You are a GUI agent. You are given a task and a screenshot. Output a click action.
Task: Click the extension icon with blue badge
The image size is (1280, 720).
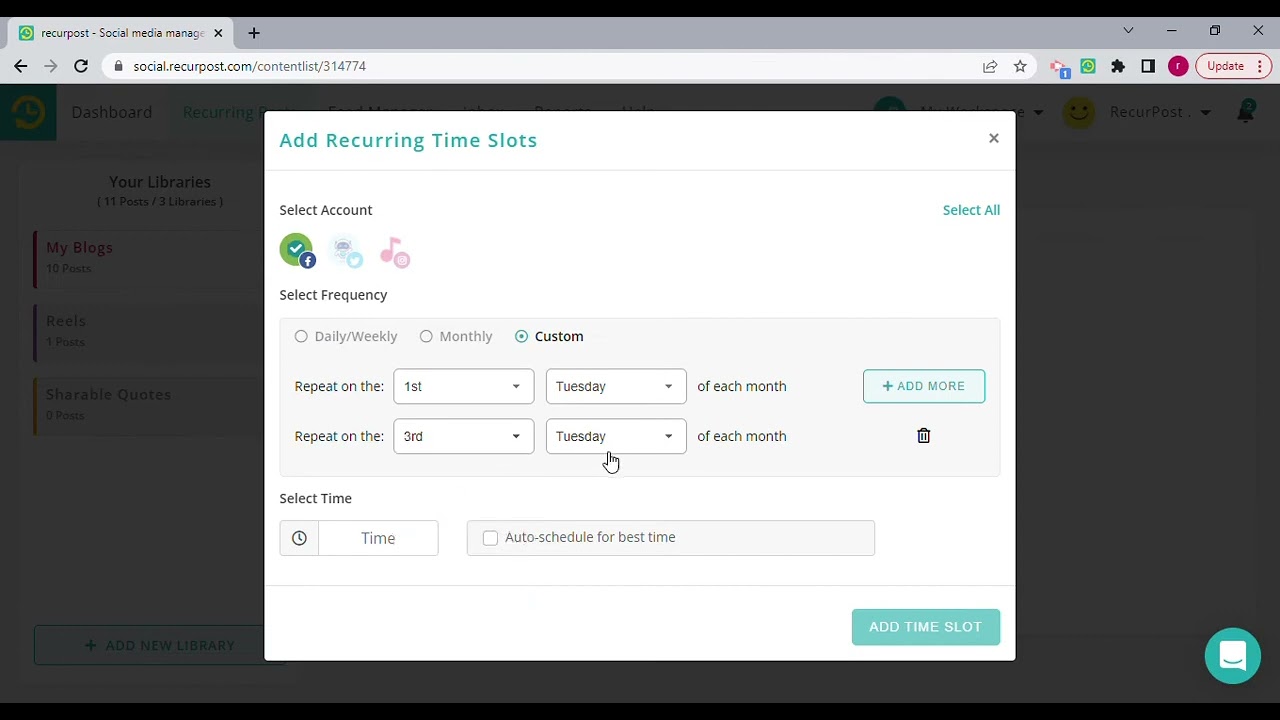1059,67
